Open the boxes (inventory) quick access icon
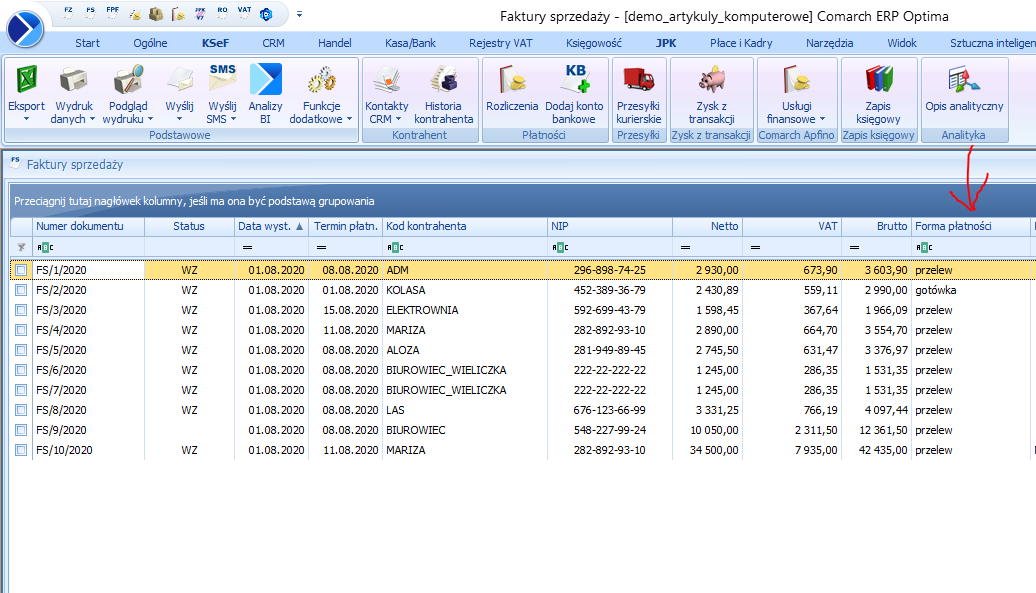Image resolution: width=1036 pixels, height=593 pixels. pyautogui.click(x=157, y=13)
